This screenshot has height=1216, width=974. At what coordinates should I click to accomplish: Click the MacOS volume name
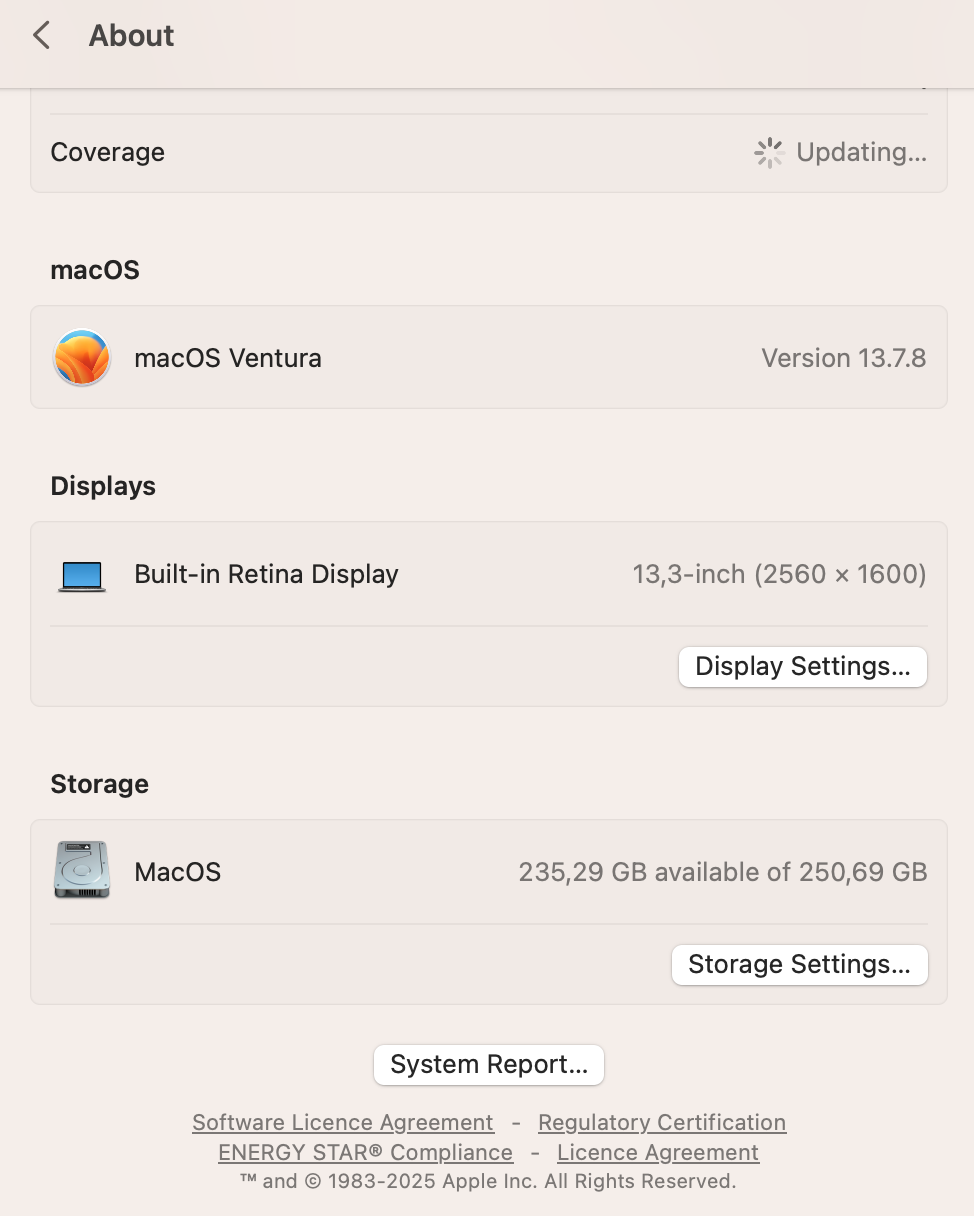(177, 872)
